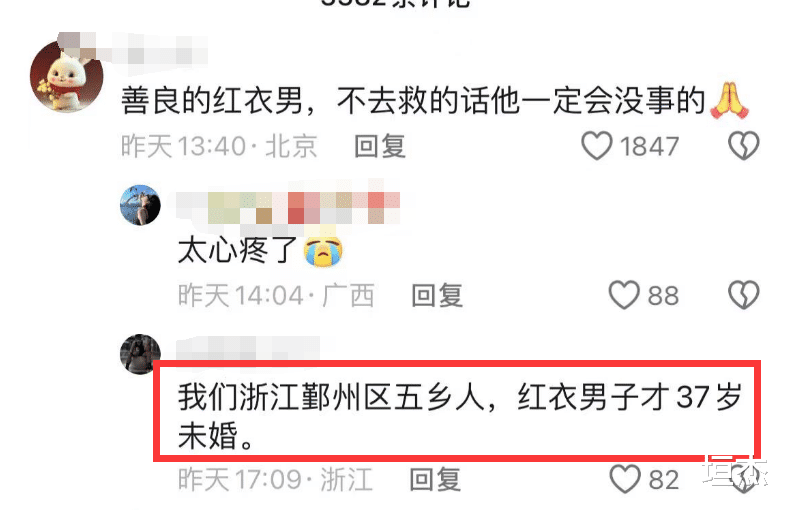Screen dimensions: 786x510
Task: Open avatar of the 太心疼了 commenter
Action: 140,205
